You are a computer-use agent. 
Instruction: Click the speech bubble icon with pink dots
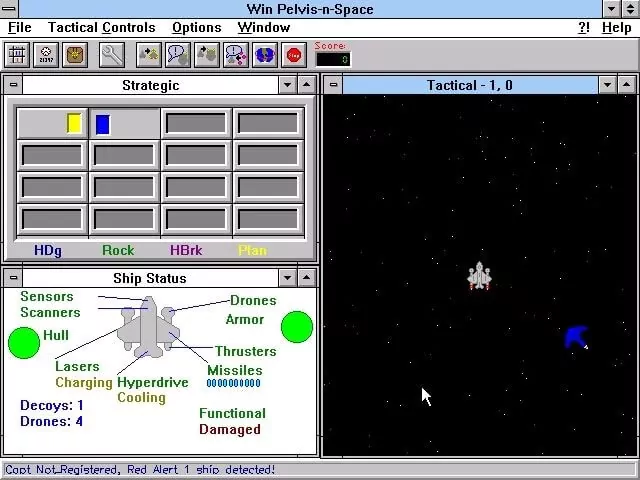pyautogui.click(x=236, y=55)
